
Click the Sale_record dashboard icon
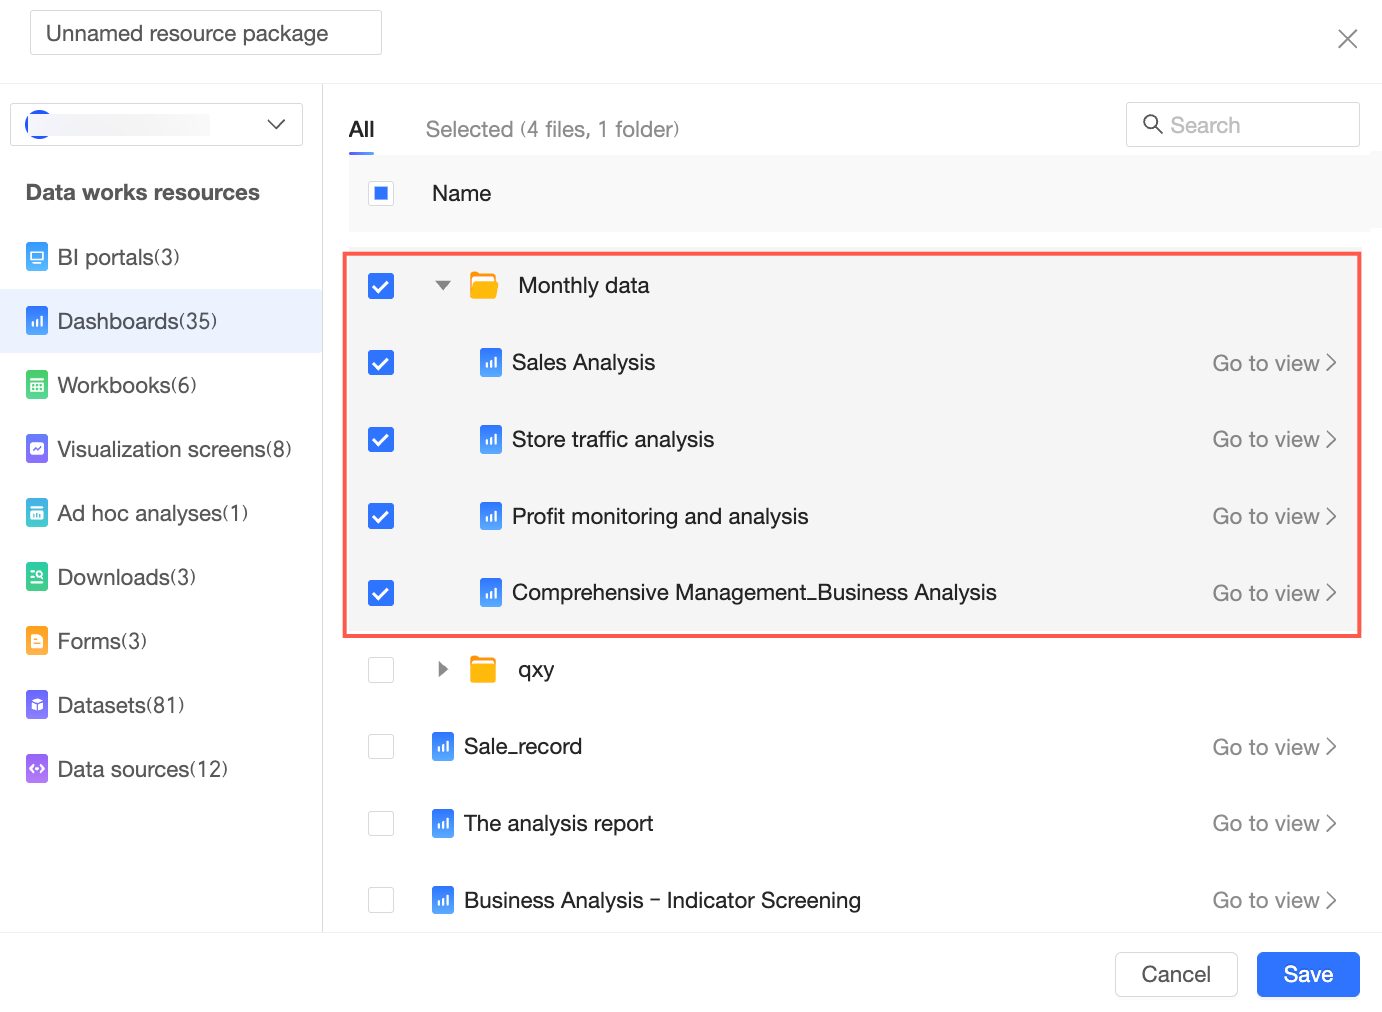[x=443, y=747]
